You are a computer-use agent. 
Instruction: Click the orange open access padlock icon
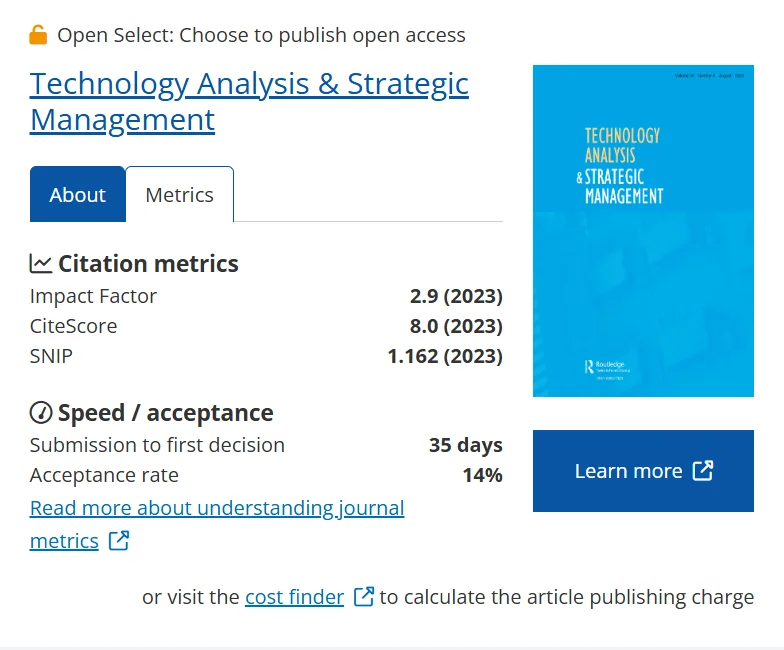[x=38, y=35]
